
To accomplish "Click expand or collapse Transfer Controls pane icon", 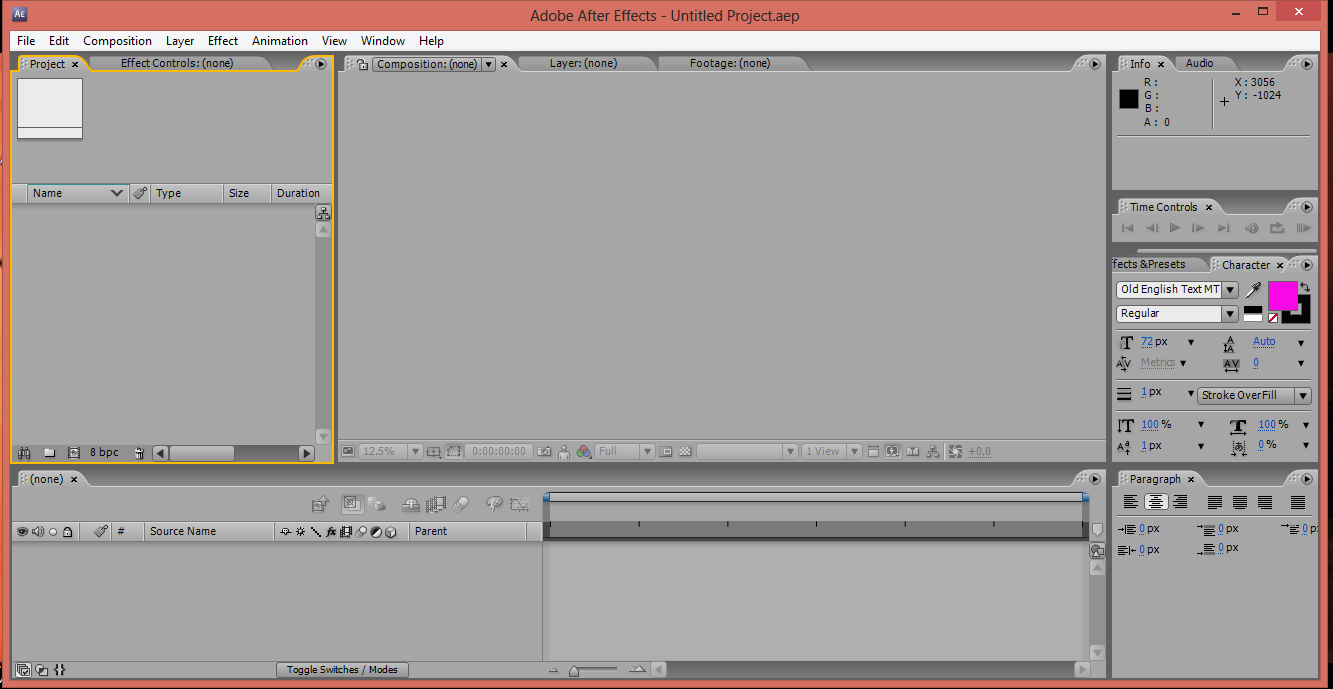I will pos(41,670).
